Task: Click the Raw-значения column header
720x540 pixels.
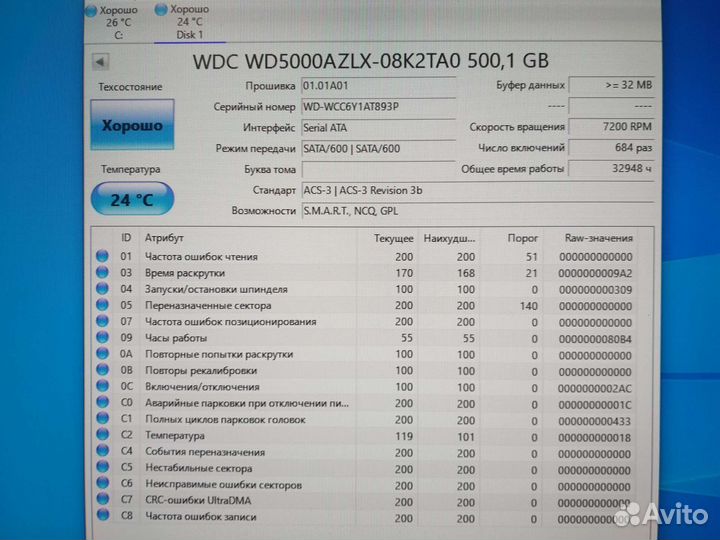Action: click(598, 238)
